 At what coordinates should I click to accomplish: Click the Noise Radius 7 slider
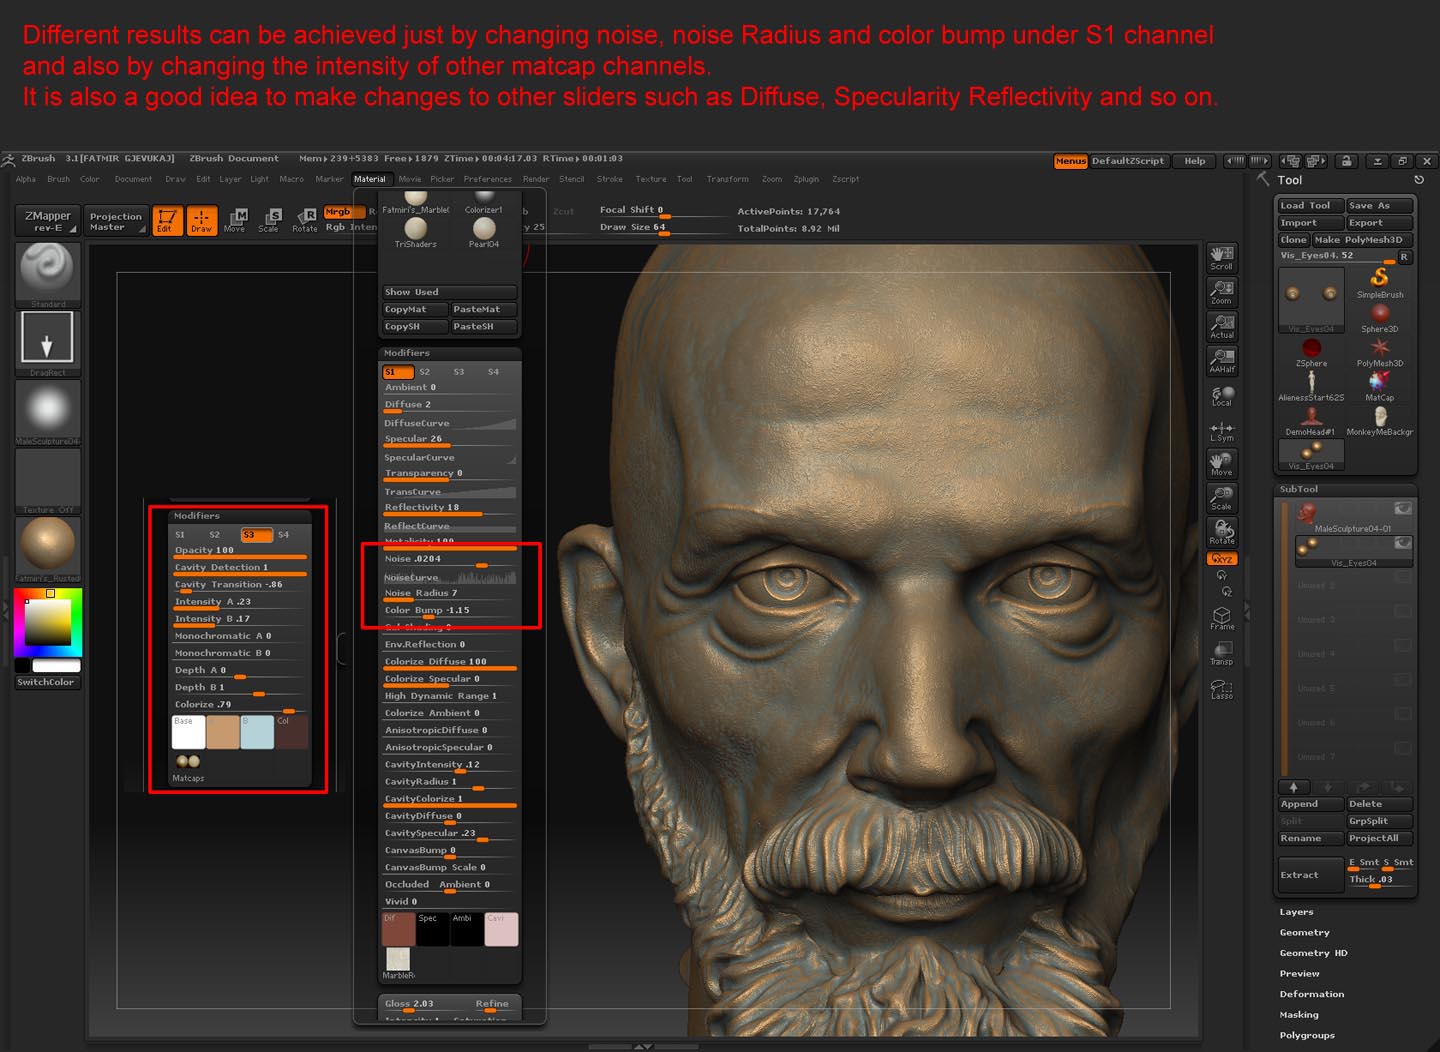pyautogui.click(x=450, y=593)
